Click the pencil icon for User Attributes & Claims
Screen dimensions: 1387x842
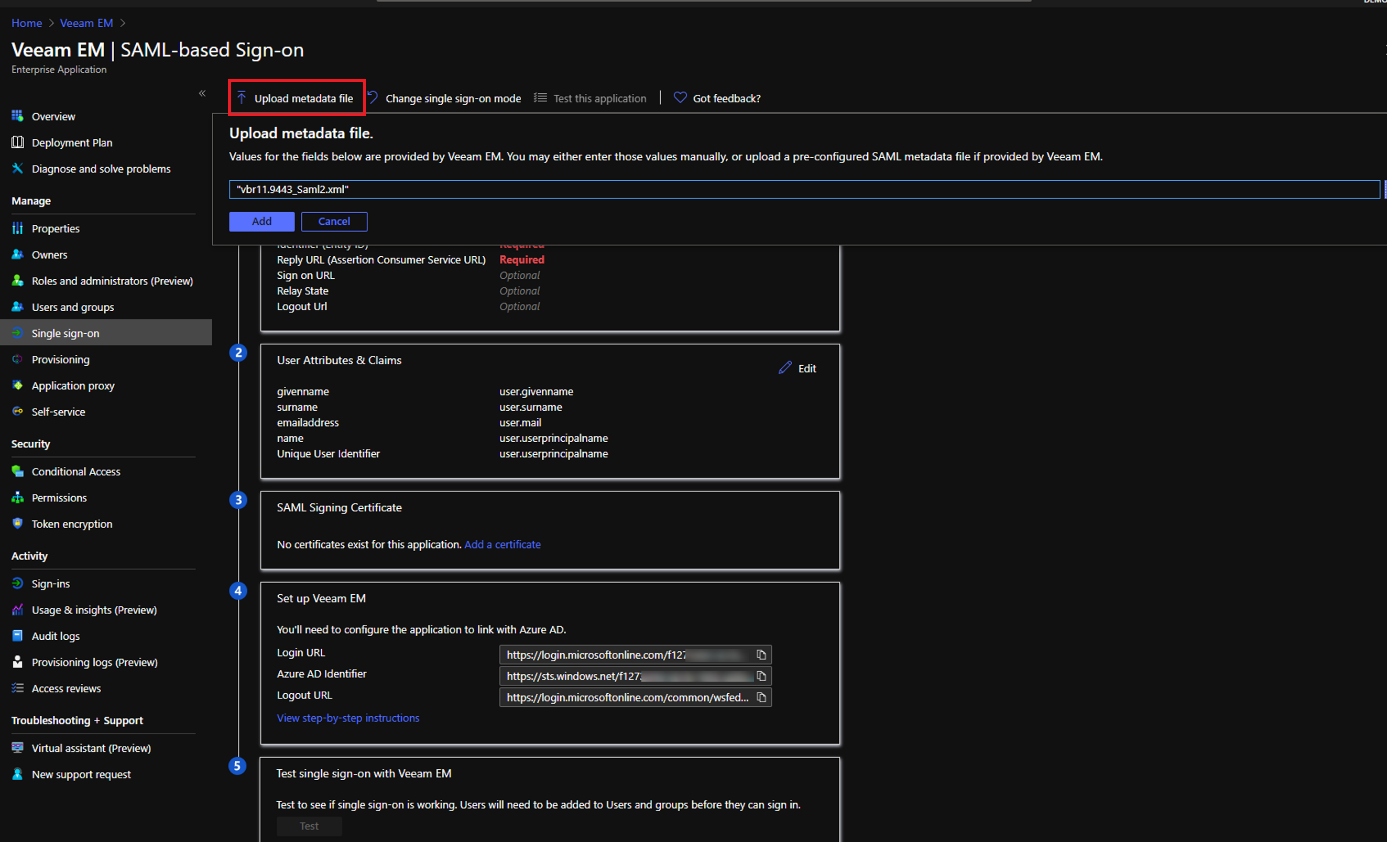point(785,368)
